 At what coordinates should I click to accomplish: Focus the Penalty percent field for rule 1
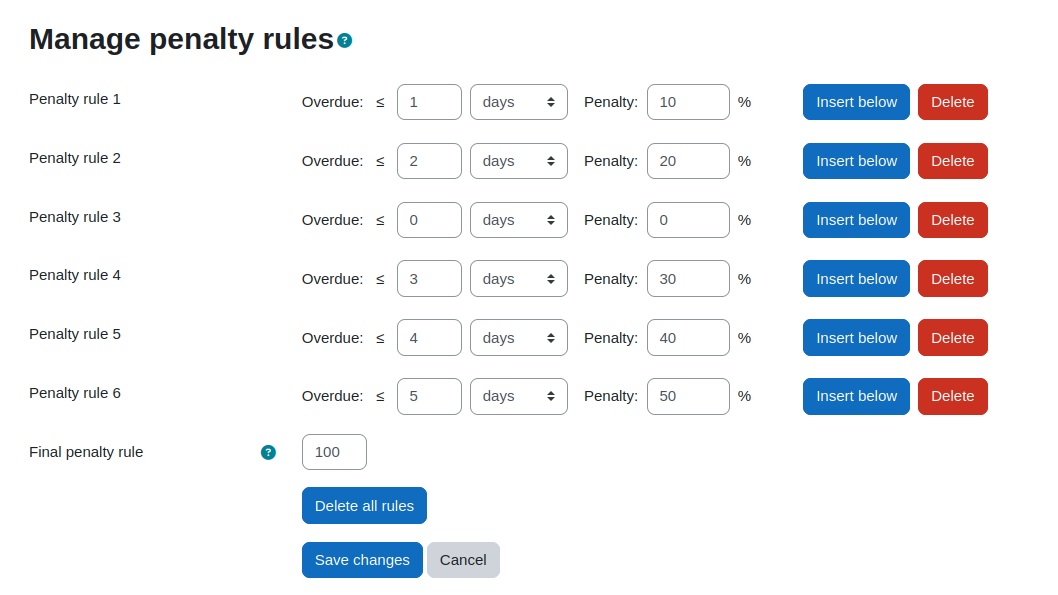click(x=688, y=102)
